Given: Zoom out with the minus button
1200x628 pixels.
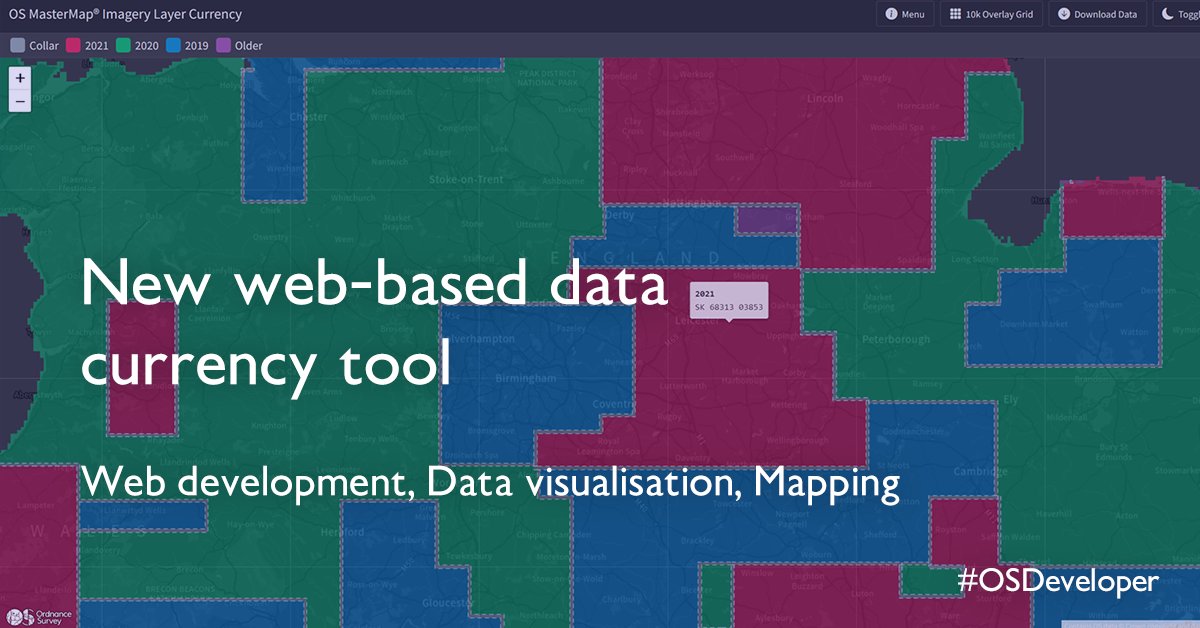Looking at the screenshot, I should click(x=20, y=100).
